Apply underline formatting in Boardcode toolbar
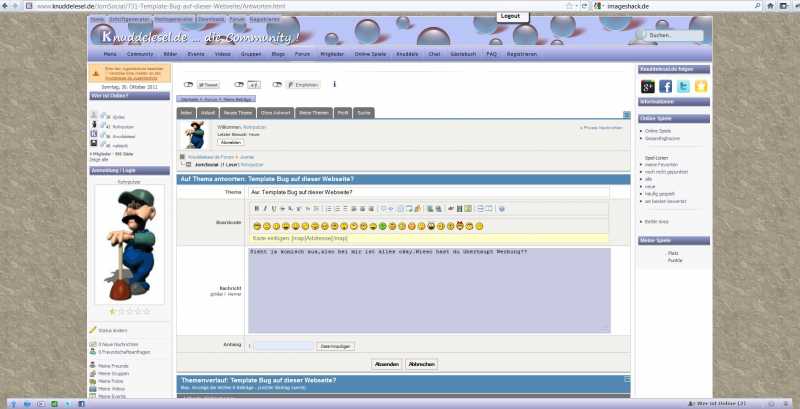Screen dimensions: 800x409 (273, 209)
